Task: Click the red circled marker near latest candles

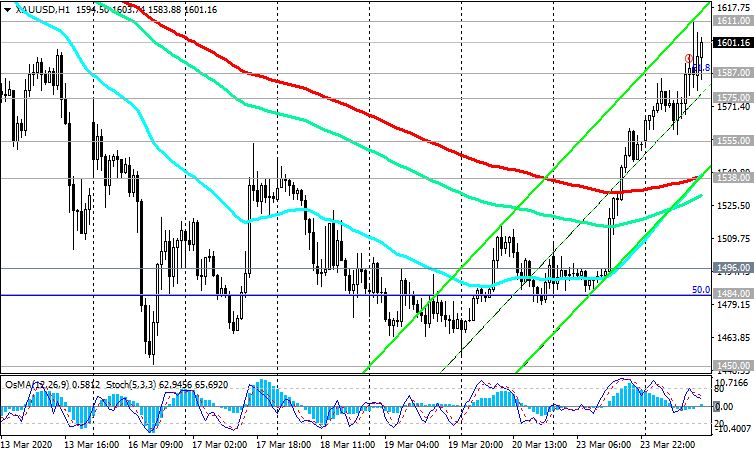Action: (689, 58)
